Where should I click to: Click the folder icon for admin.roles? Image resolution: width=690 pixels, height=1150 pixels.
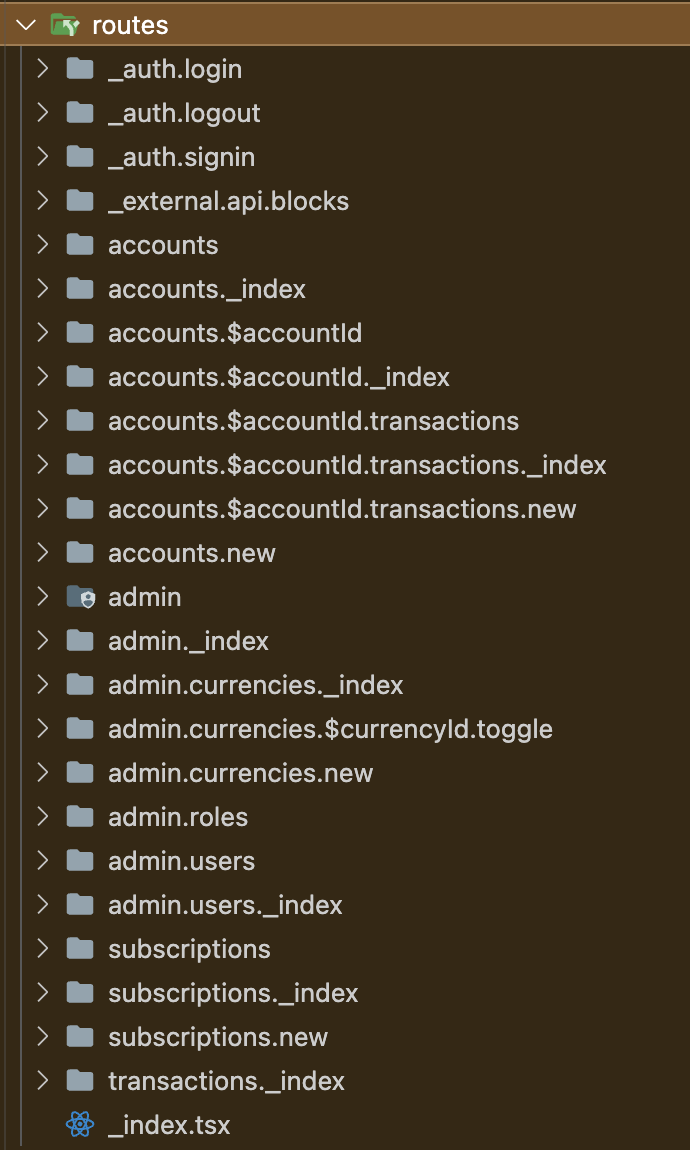pos(80,816)
